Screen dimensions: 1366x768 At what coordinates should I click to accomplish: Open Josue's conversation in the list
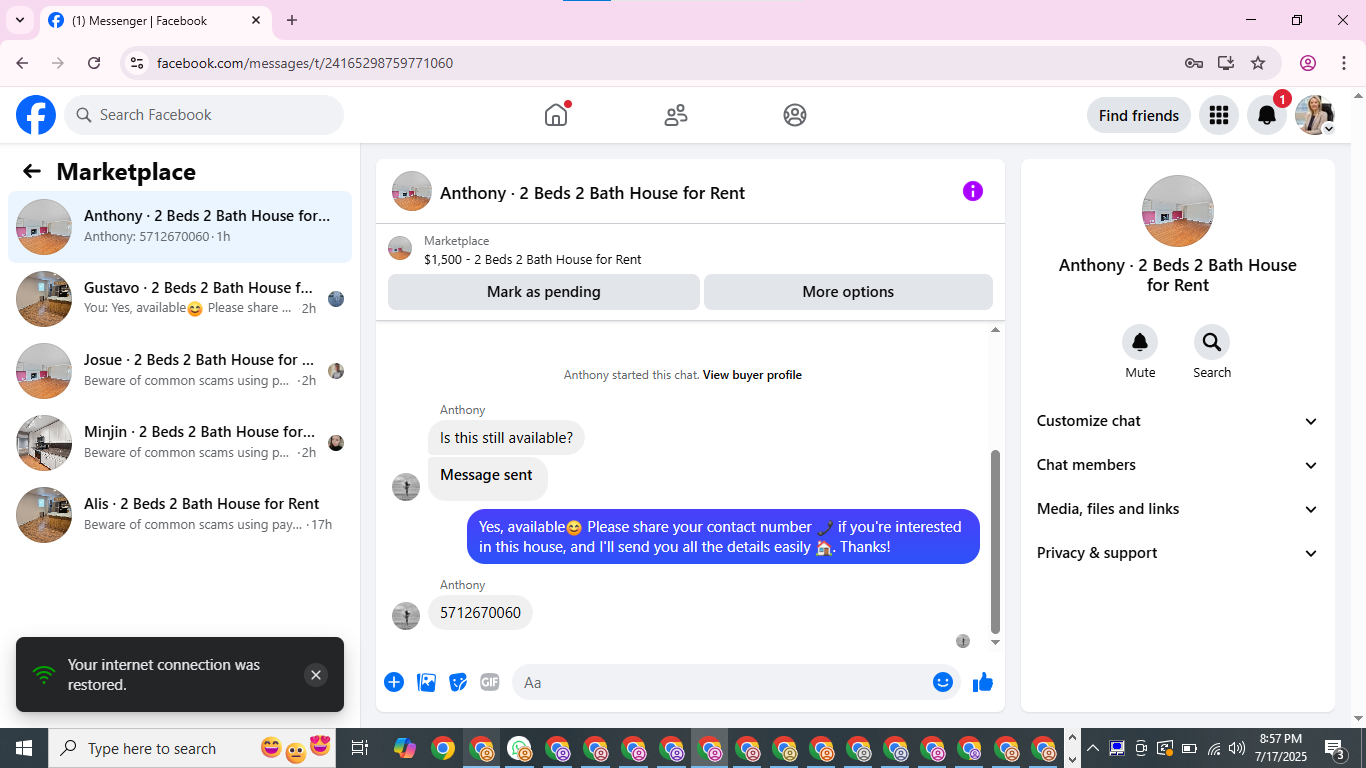tap(180, 371)
